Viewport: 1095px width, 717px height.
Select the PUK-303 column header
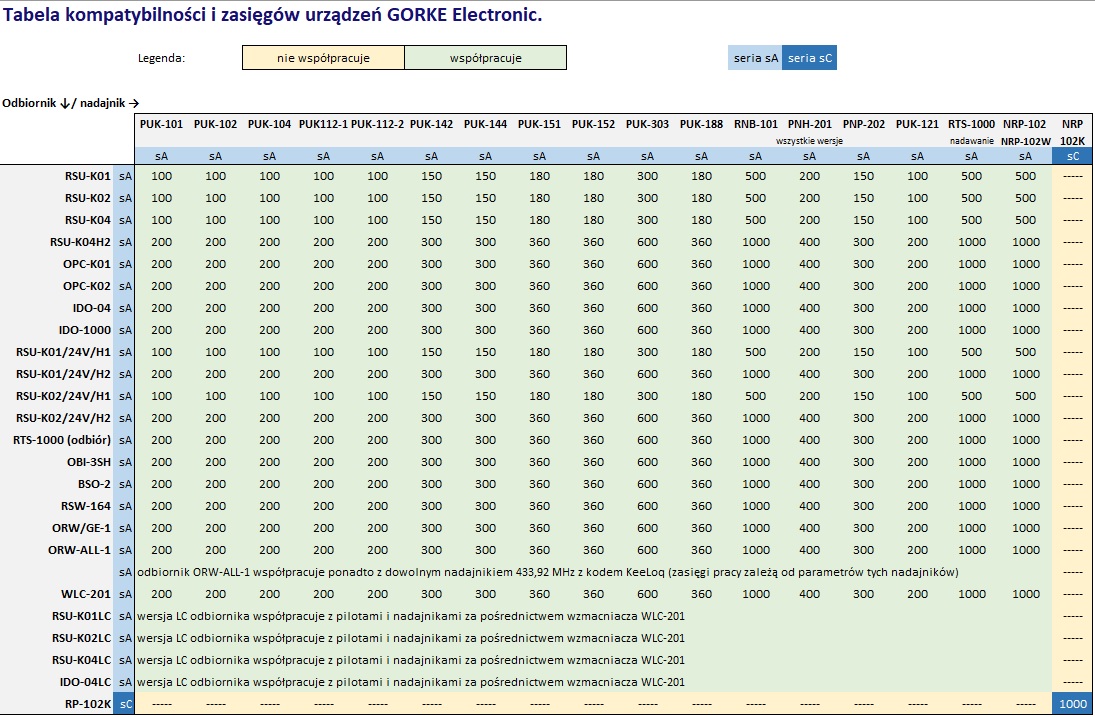click(647, 124)
